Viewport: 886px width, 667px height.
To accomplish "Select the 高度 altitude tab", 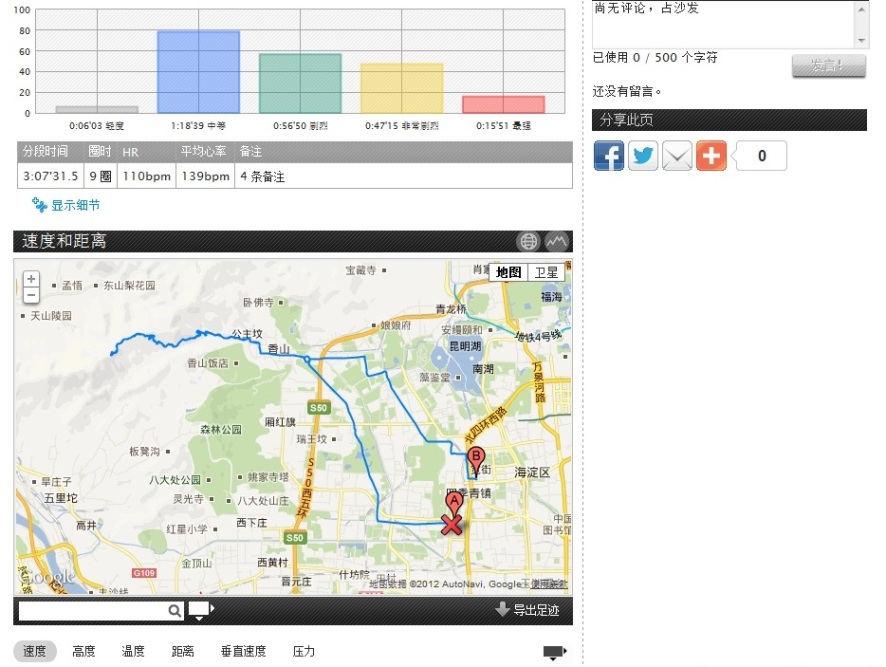I will 84,652.
